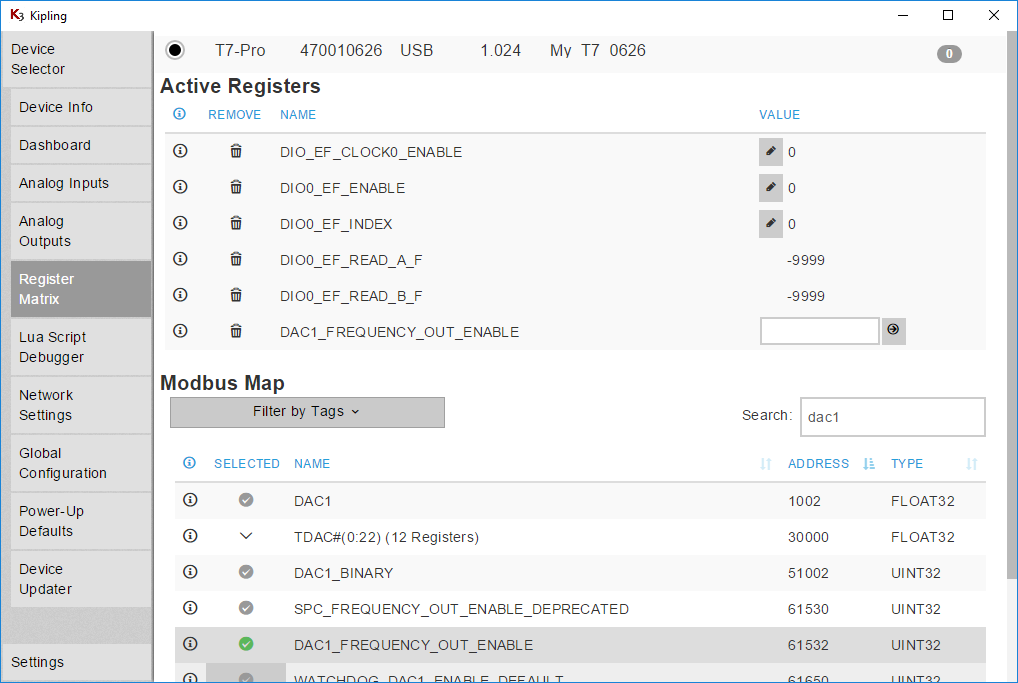The height and width of the screenshot is (683, 1018).
Task: Delete the DIO_EF_CLOCK0_ENABLE register row
Action: (236, 152)
